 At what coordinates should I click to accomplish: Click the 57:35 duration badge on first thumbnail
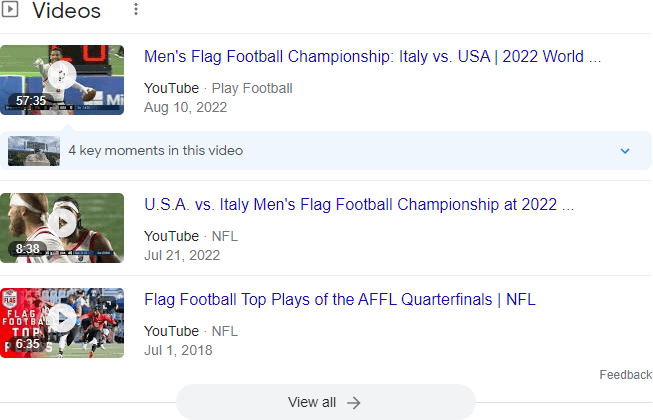click(x=31, y=101)
